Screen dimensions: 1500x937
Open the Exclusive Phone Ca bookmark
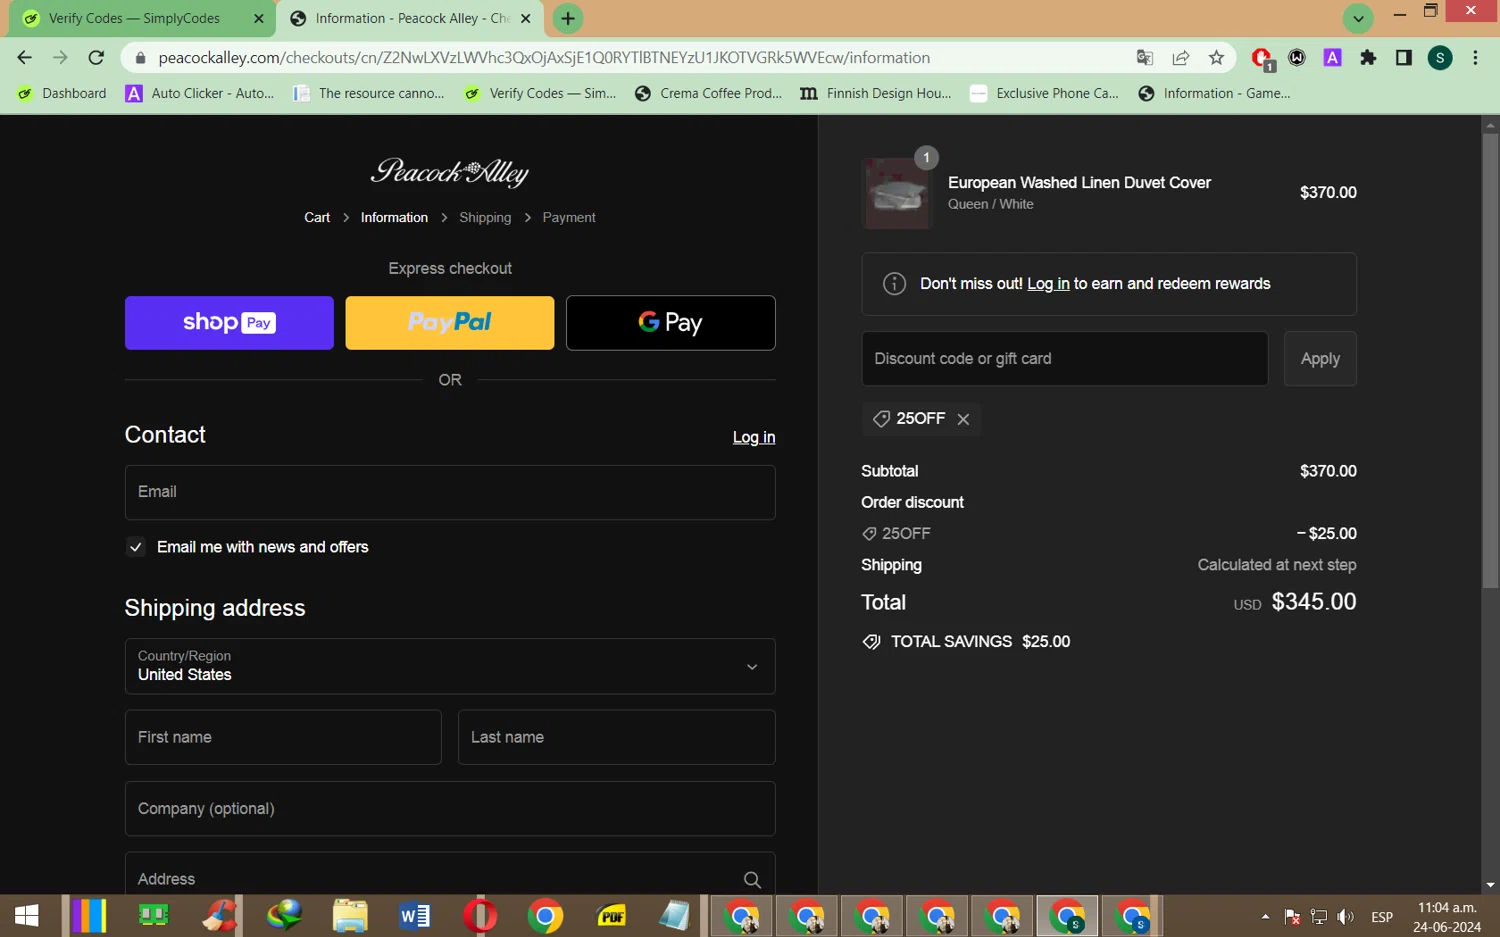tap(1045, 93)
